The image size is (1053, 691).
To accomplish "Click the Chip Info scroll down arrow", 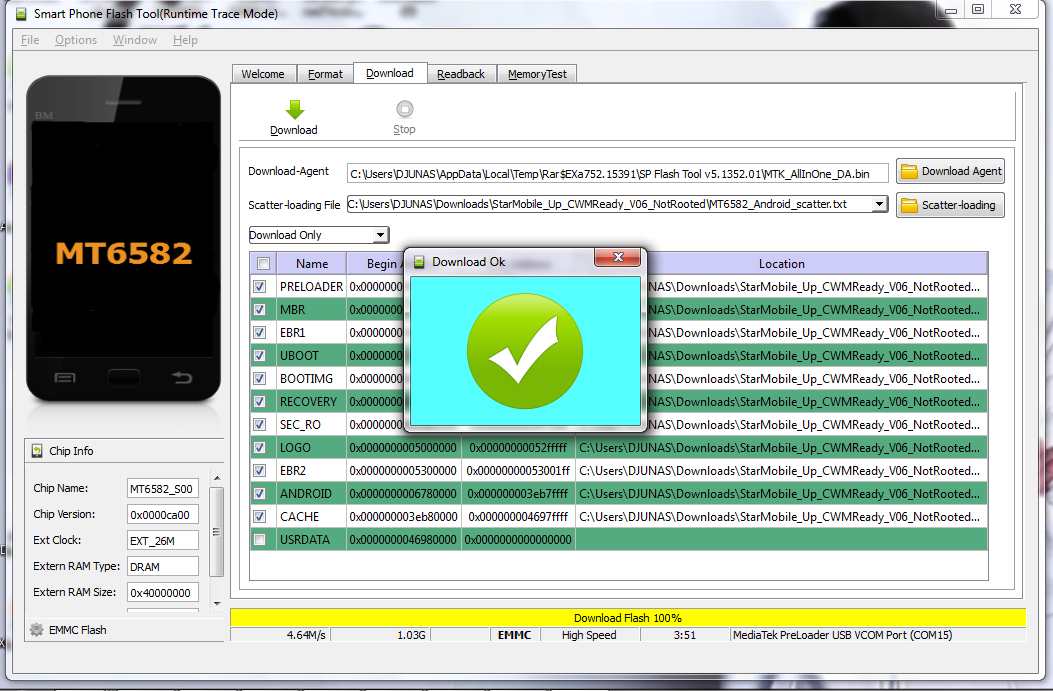I will point(217,603).
